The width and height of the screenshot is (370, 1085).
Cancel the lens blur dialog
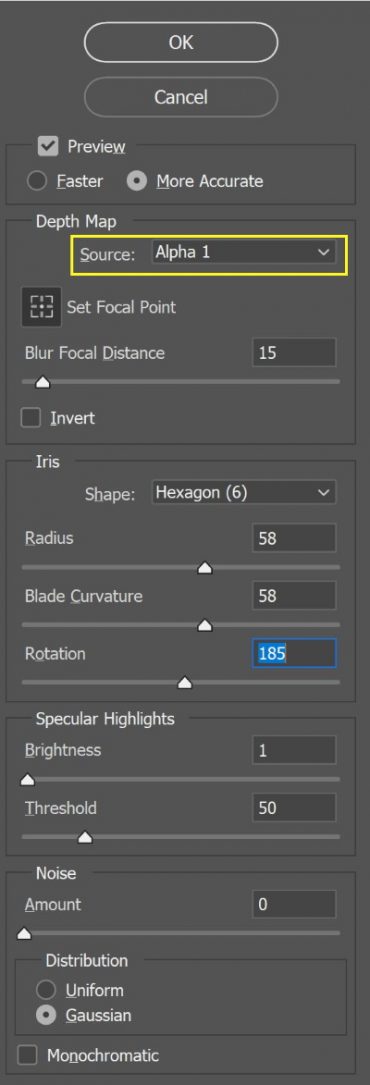click(x=181, y=96)
